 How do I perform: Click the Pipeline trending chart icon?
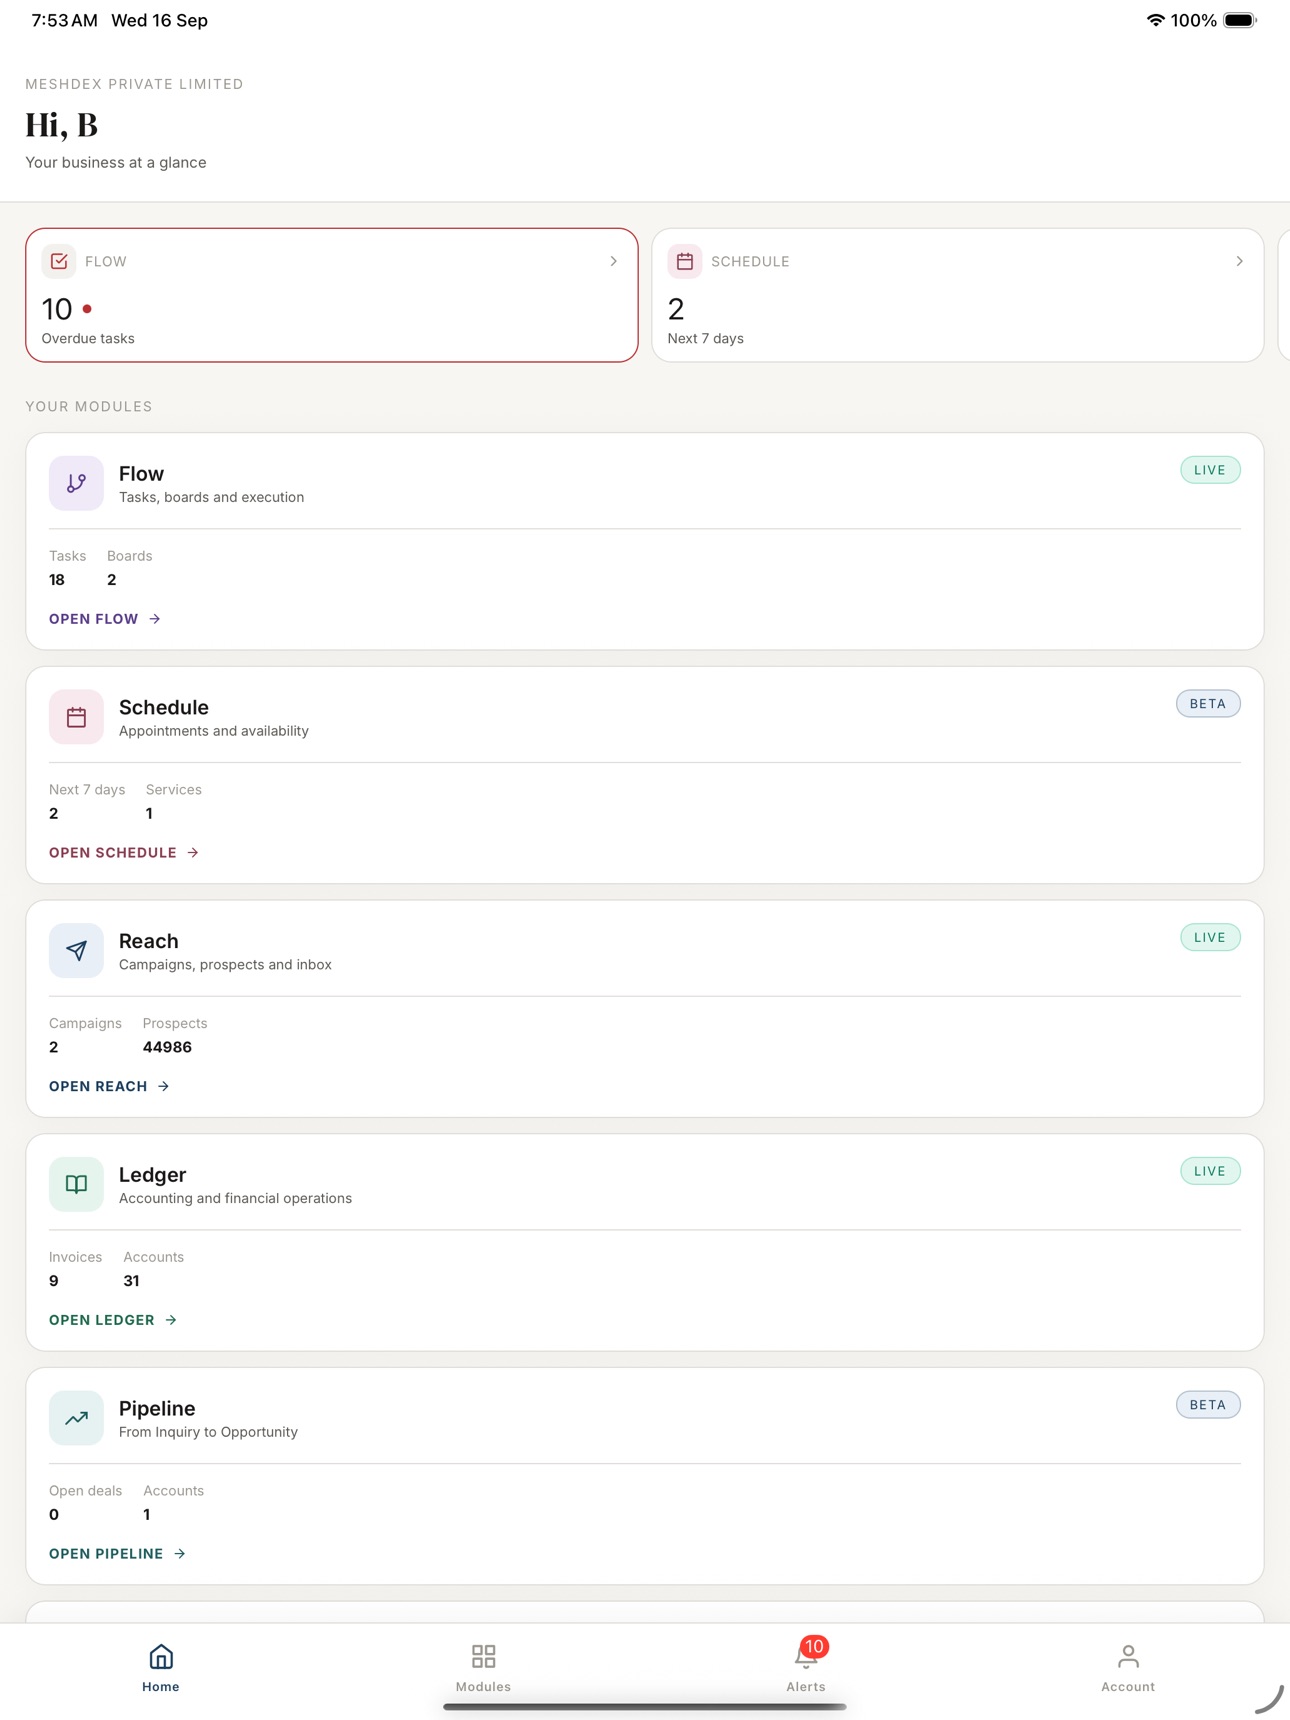76,1418
